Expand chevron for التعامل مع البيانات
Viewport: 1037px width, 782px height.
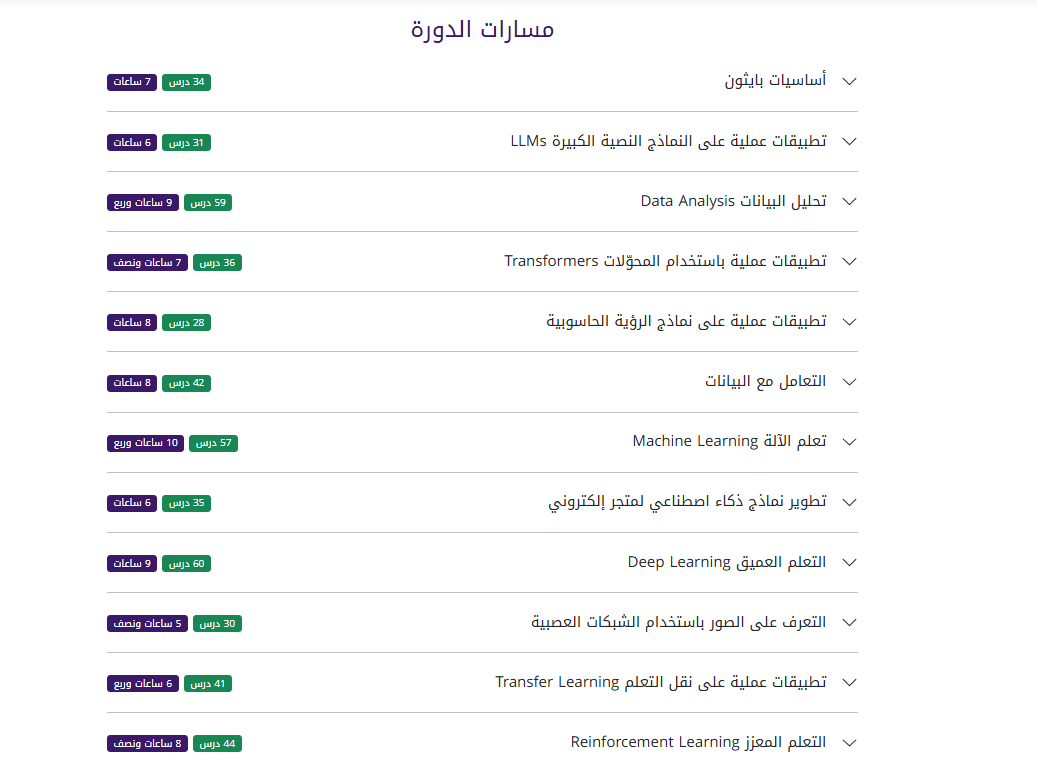(x=850, y=382)
